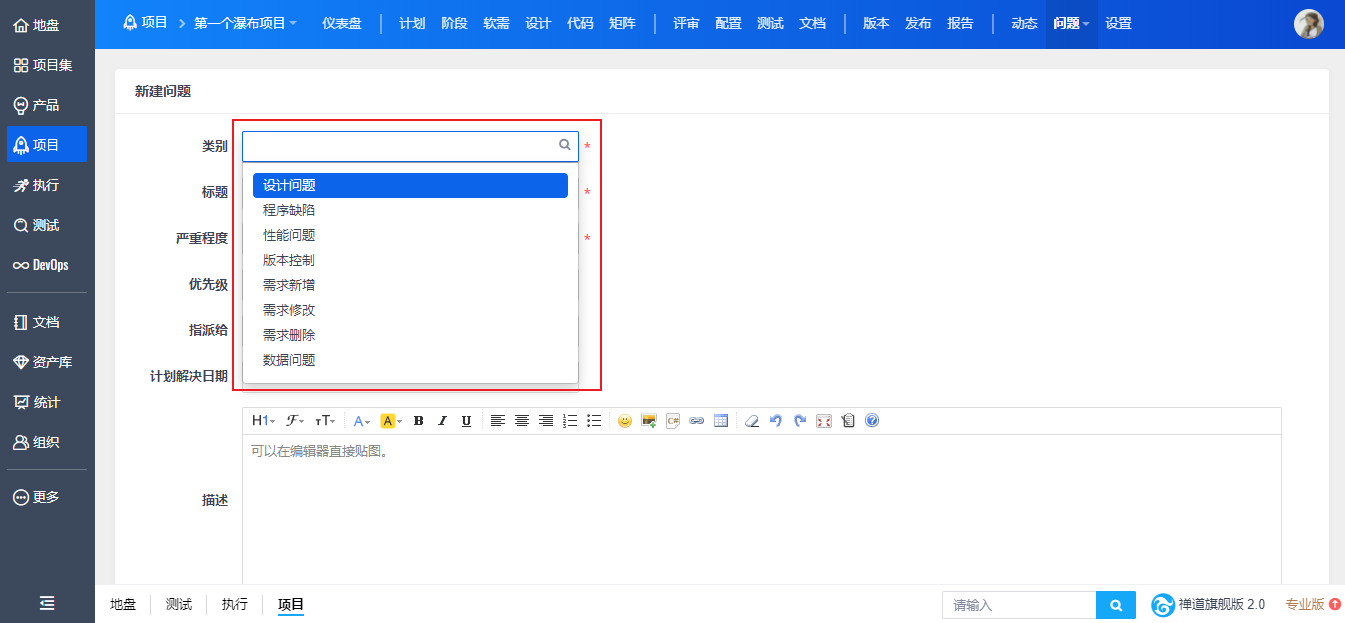Open 文档 in left sidebar

47,322
